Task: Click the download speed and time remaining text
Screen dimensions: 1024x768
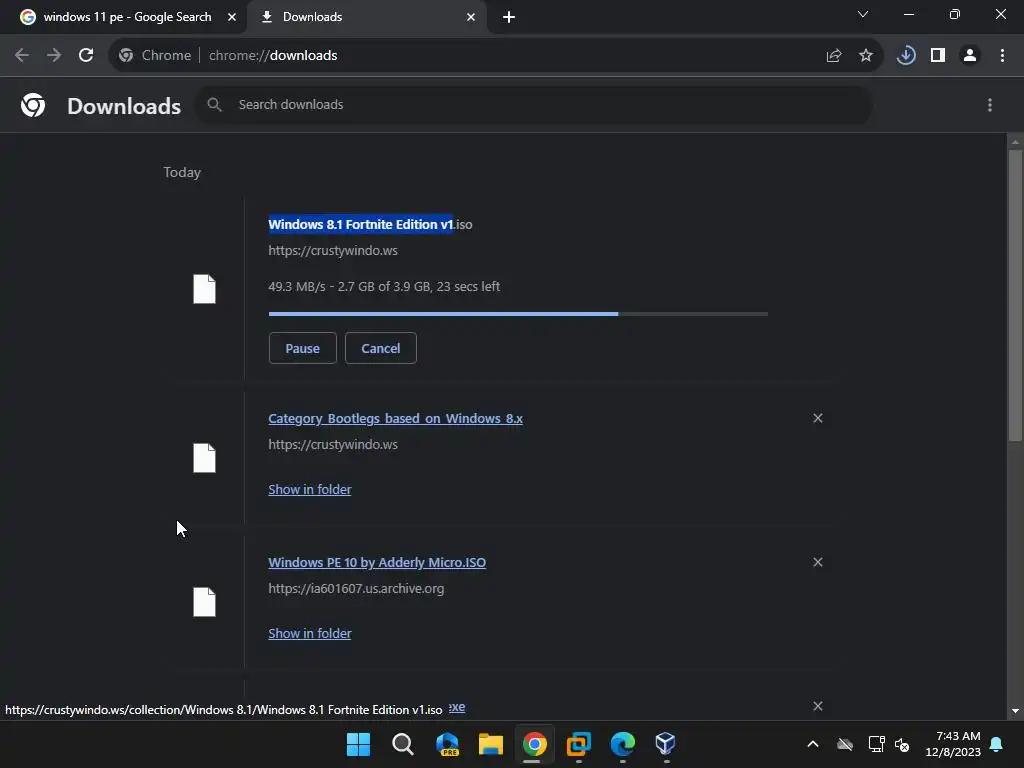Action: tap(384, 287)
